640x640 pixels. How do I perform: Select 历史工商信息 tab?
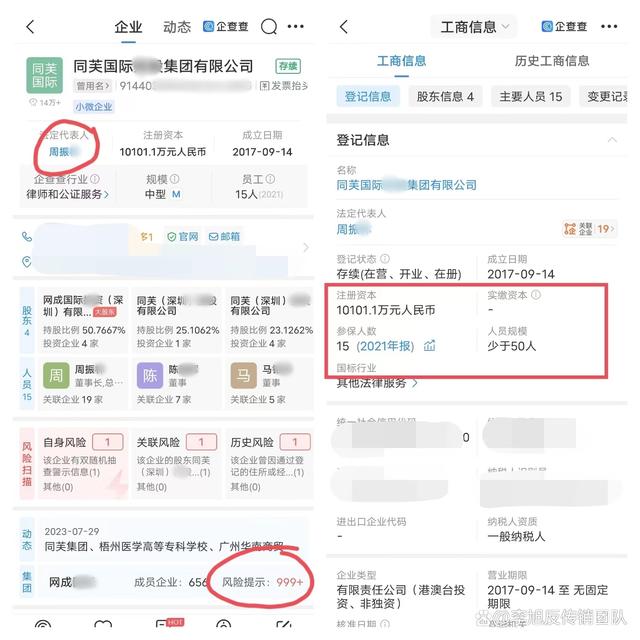tap(552, 61)
